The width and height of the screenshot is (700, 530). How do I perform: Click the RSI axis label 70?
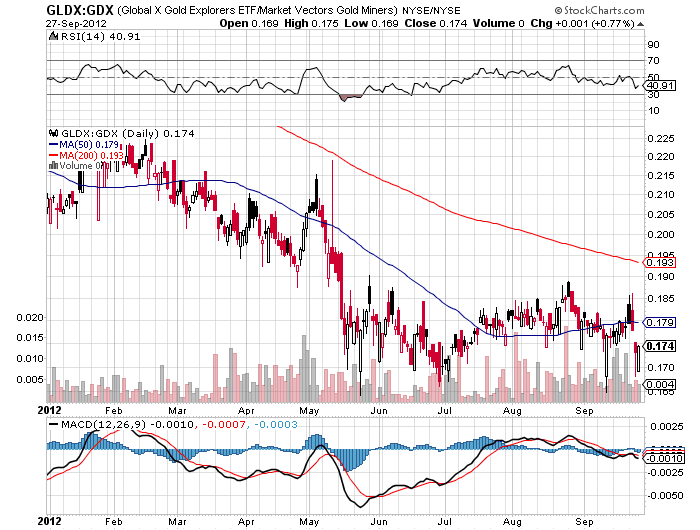tap(653, 60)
